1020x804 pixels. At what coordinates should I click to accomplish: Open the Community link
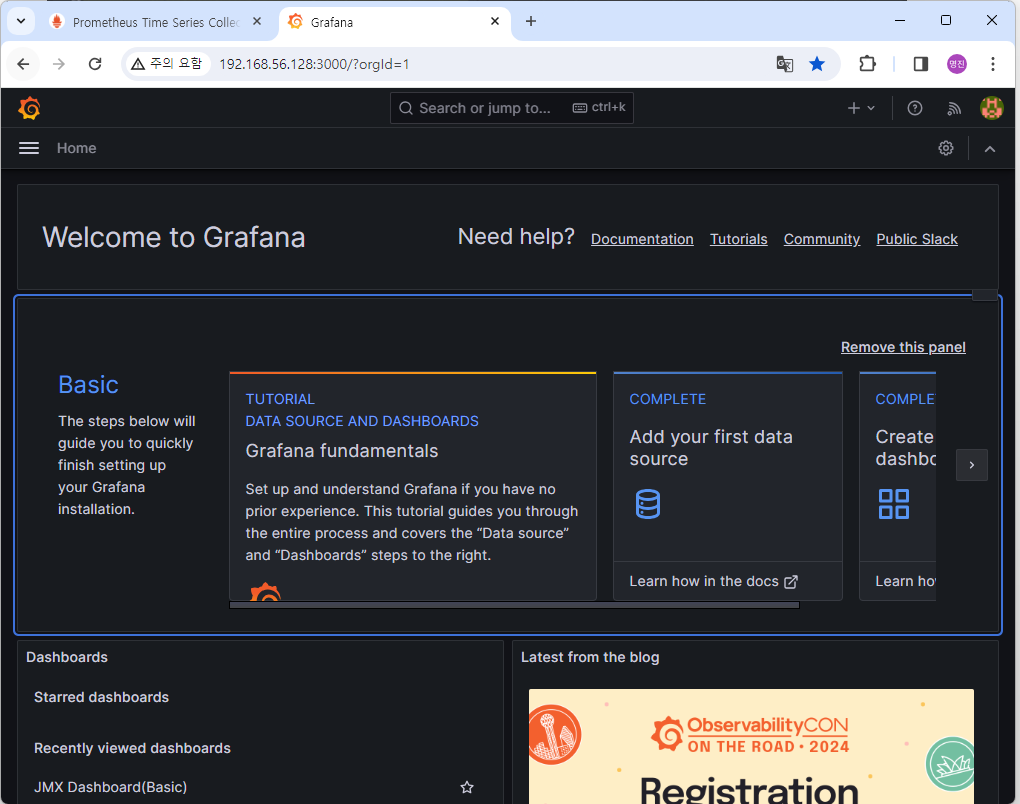point(822,239)
